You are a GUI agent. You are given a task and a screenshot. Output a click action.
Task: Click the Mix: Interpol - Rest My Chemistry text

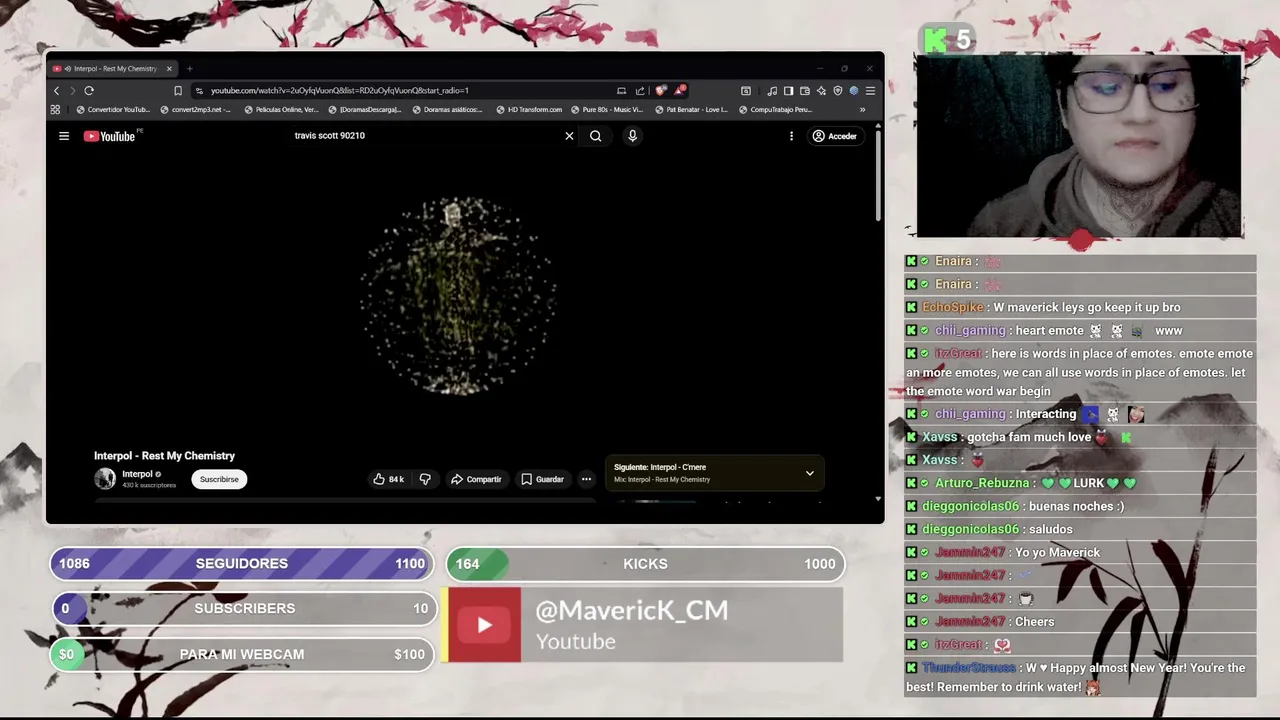tap(662, 480)
